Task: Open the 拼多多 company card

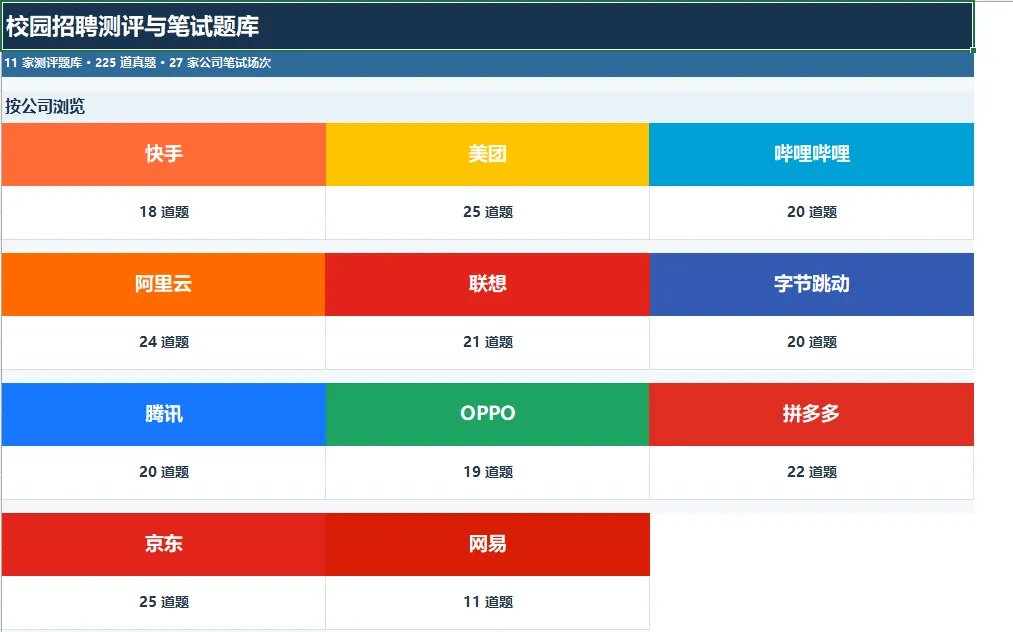Action: (x=811, y=414)
